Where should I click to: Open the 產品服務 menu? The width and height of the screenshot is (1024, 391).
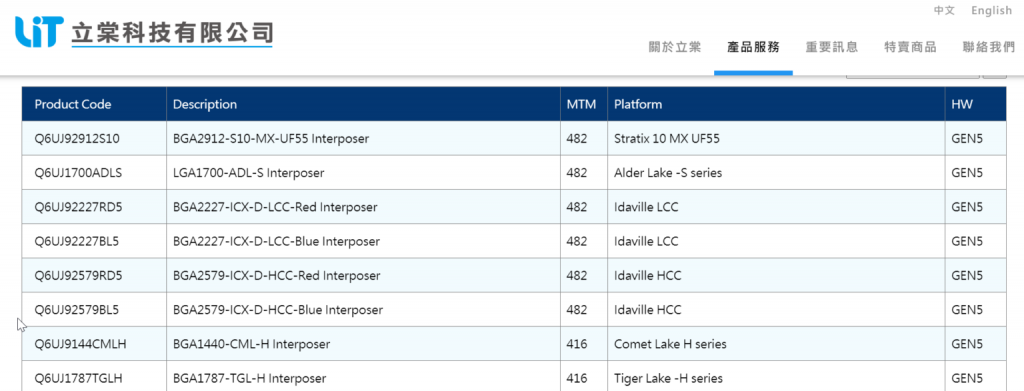click(x=753, y=47)
